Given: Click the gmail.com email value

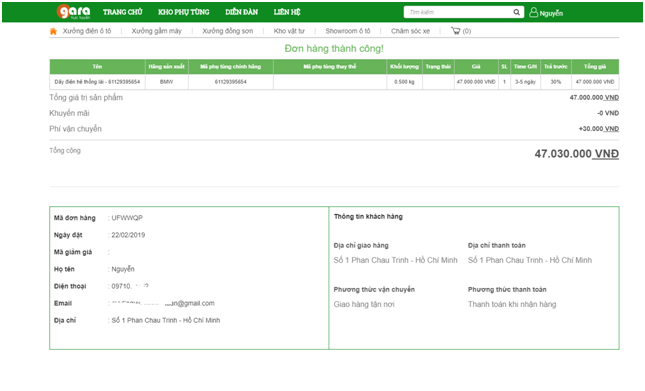Looking at the screenshot, I should [x=163, y=303].
